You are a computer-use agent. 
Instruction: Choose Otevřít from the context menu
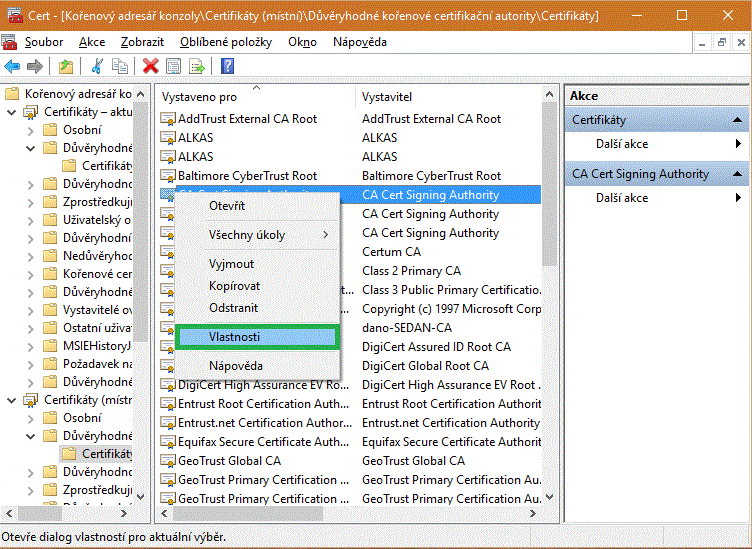pos(227,205)
